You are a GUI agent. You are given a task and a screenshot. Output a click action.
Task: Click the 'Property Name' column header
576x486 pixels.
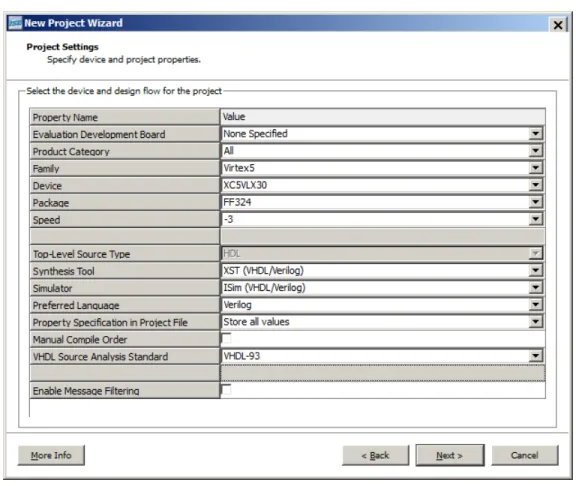125,117
